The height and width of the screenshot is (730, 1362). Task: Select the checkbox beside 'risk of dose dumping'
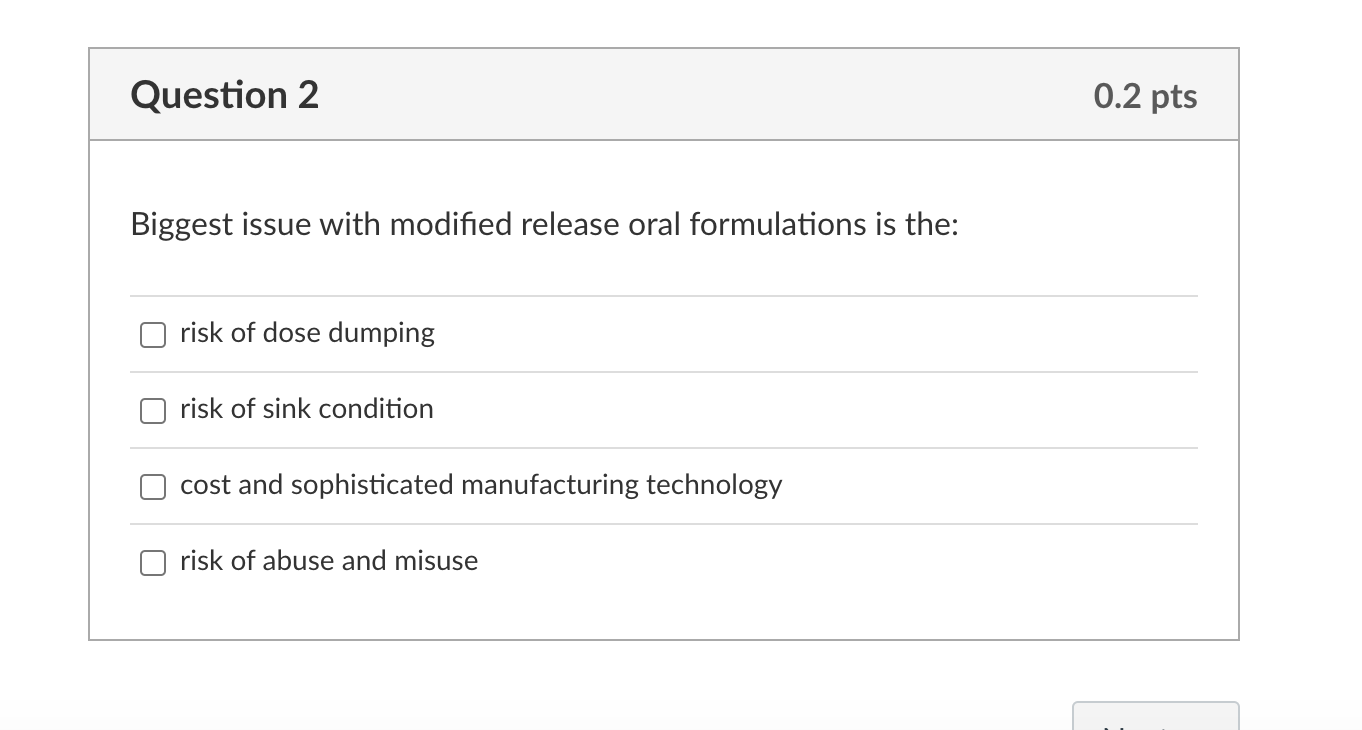(x=152, y=334)
